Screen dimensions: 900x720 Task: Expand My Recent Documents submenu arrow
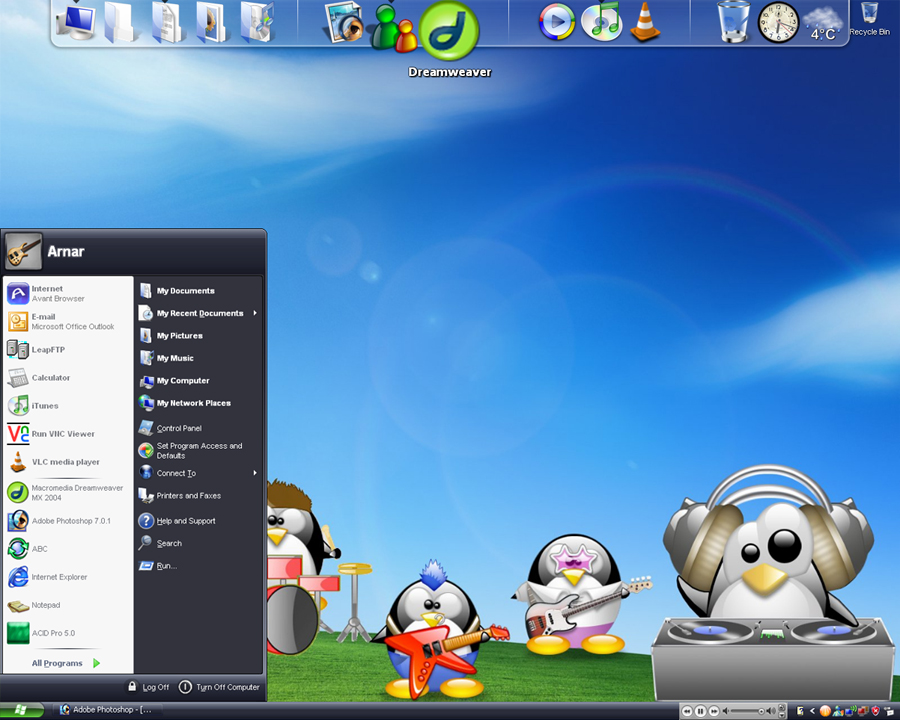point(255,313)
